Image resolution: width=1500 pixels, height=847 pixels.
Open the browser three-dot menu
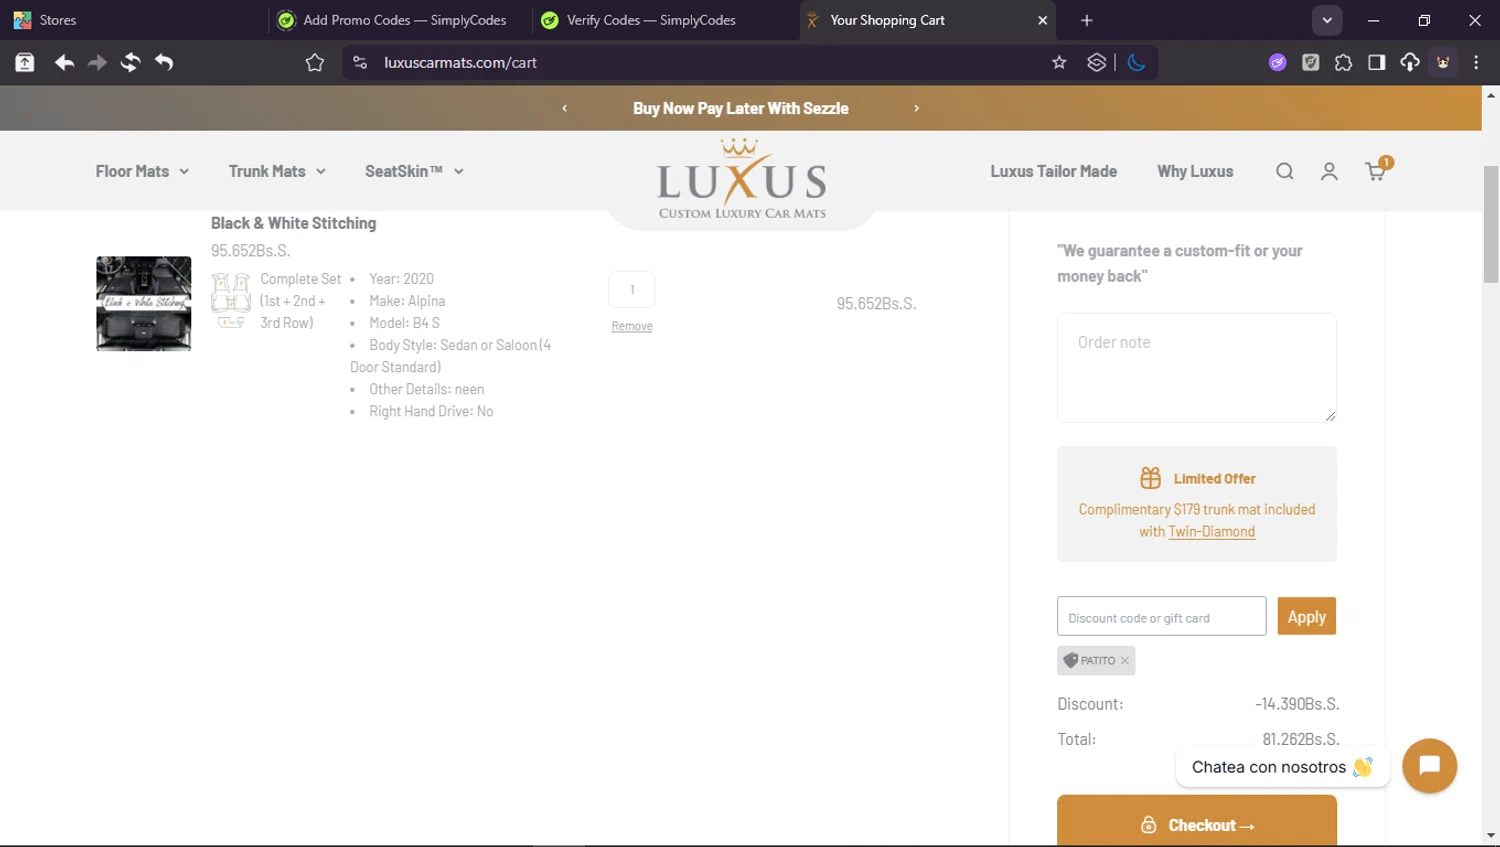coord(1476,62)
